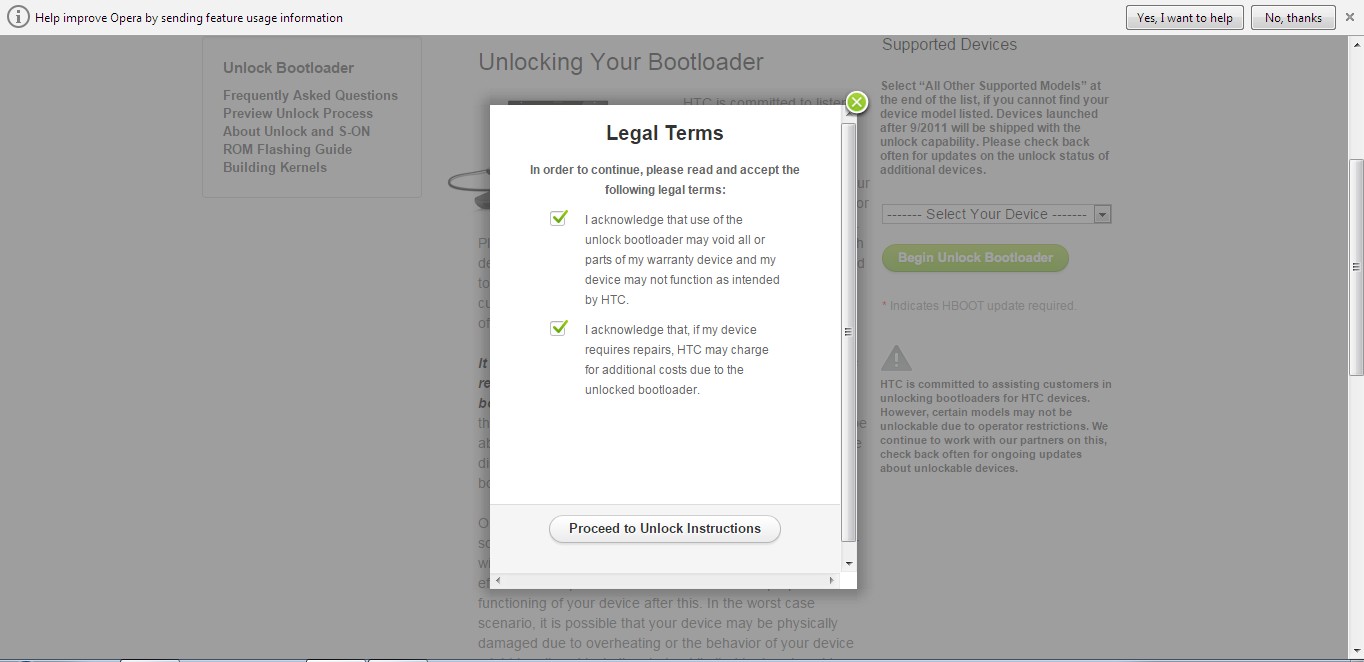Open ROM Flashing Guide link

click(x=287, y=150)
